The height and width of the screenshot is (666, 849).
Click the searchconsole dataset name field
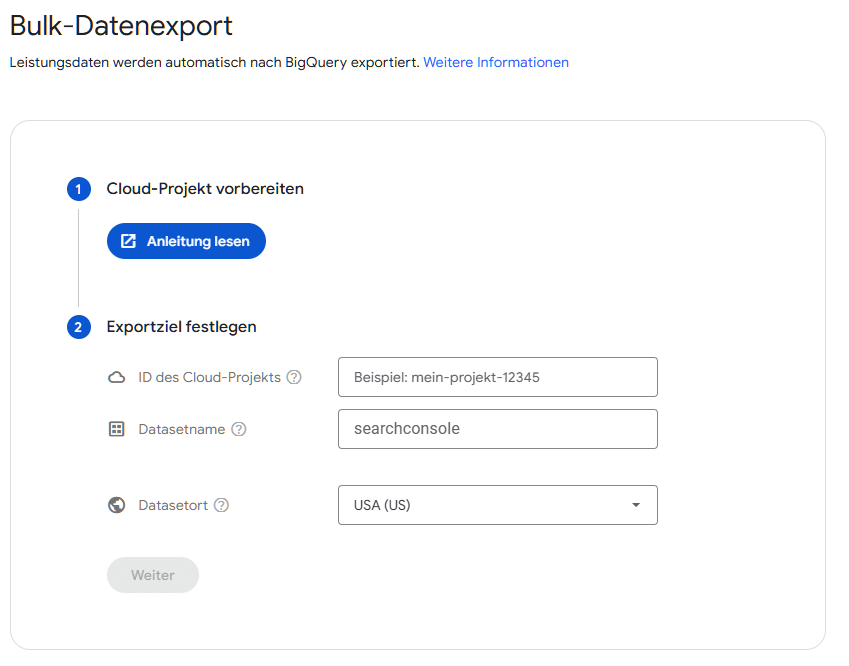(498, 429)
